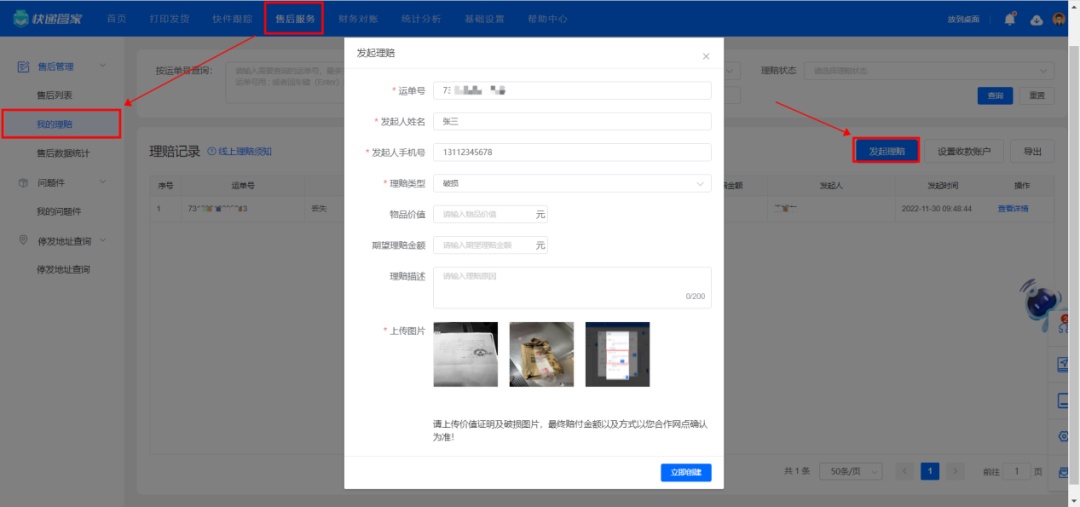The height and width of the screenshot is (507, 1080).
Task: Click the robot assistant mascot icon
Action: point(1040,301)
